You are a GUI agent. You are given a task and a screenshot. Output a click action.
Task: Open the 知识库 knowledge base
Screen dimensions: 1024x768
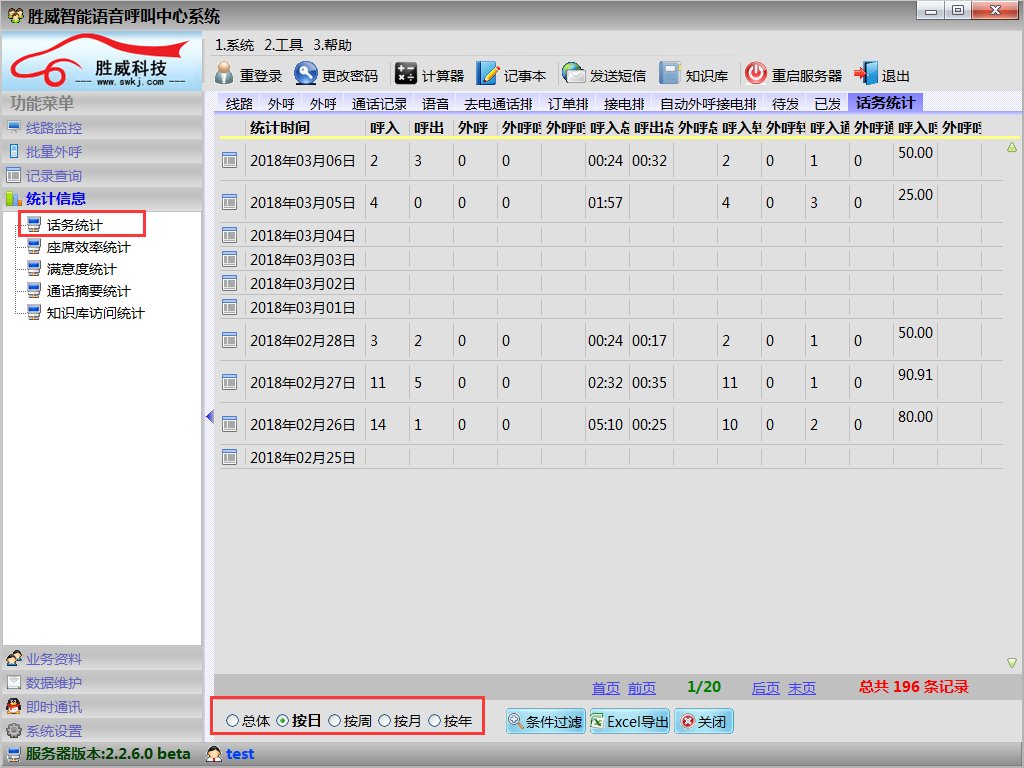pos(670,75)
